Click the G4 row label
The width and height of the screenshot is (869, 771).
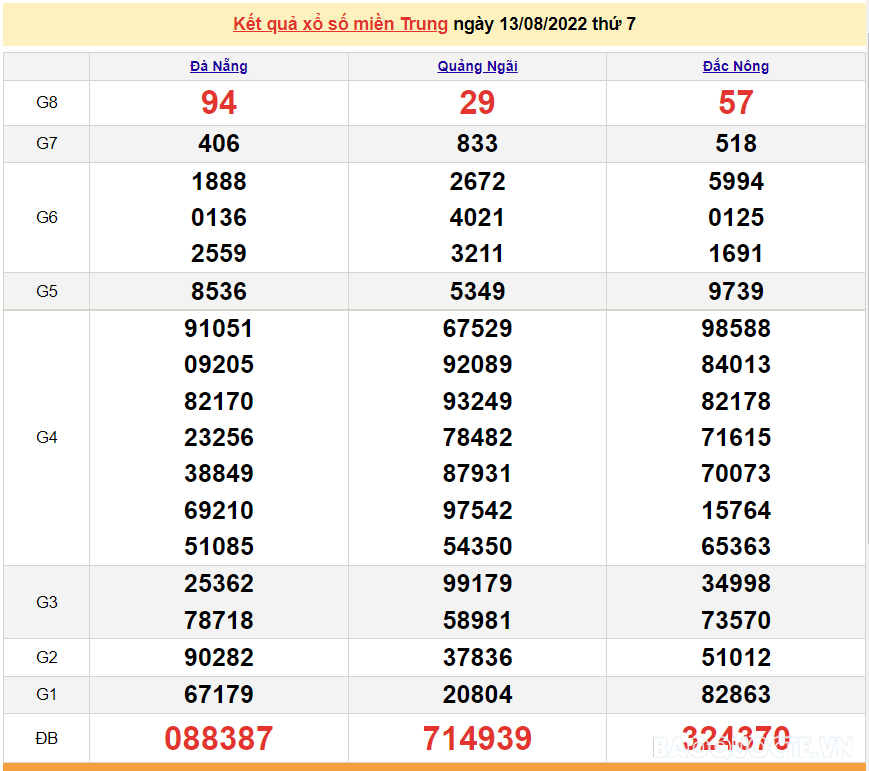pos(47,437)
